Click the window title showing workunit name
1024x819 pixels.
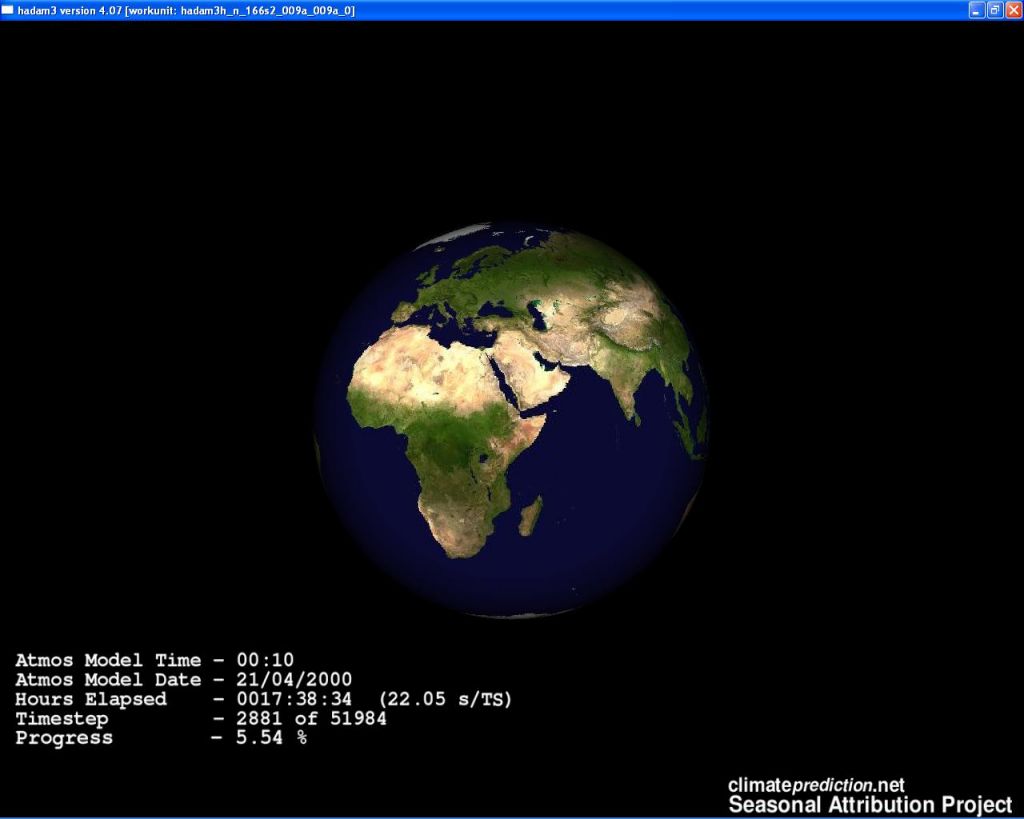tap(186, 10)
